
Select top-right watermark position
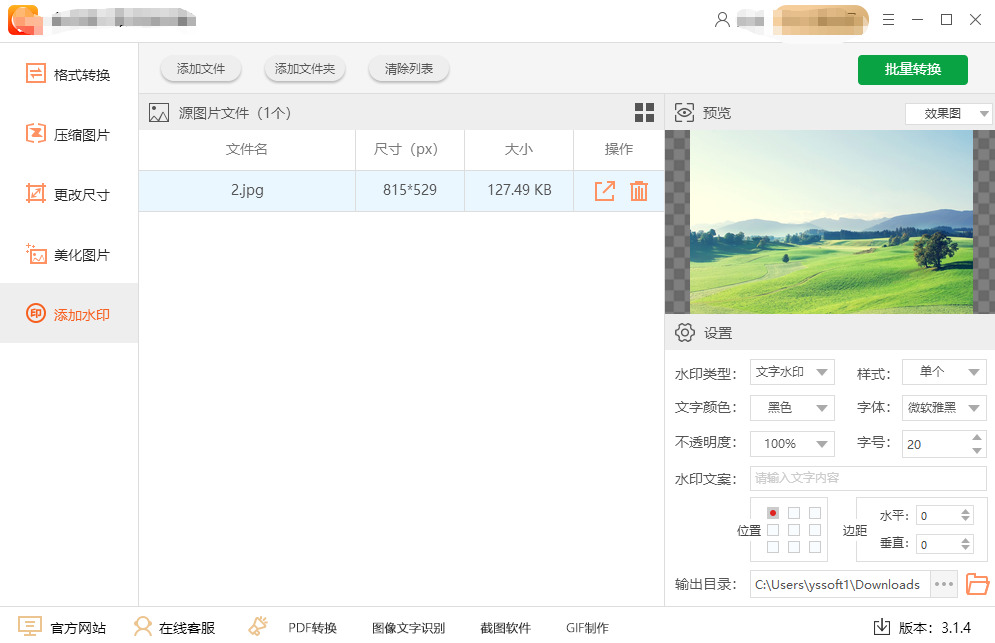coord(815,513)
